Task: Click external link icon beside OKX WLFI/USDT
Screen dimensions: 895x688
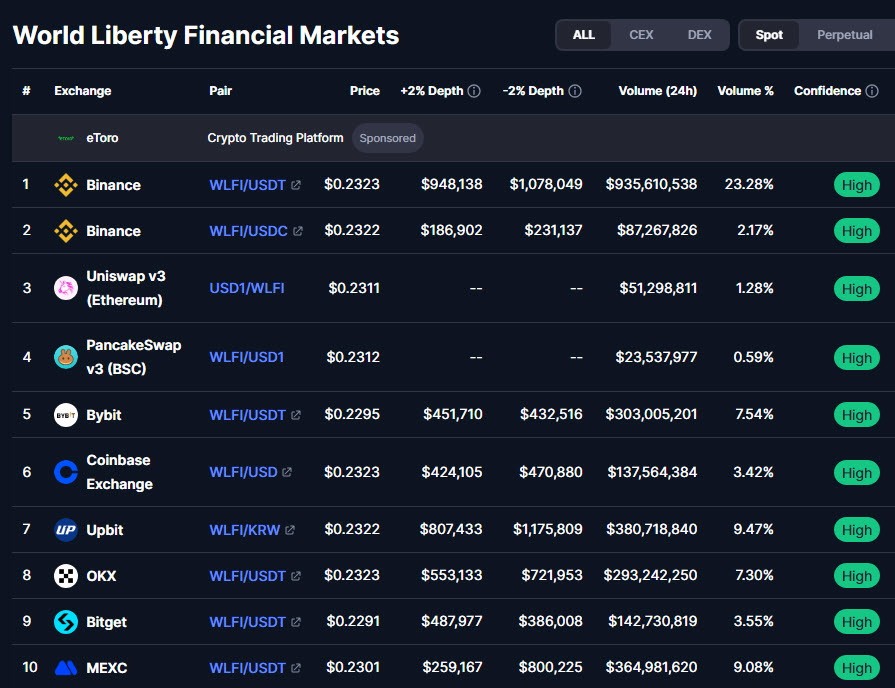Action: 296,576
